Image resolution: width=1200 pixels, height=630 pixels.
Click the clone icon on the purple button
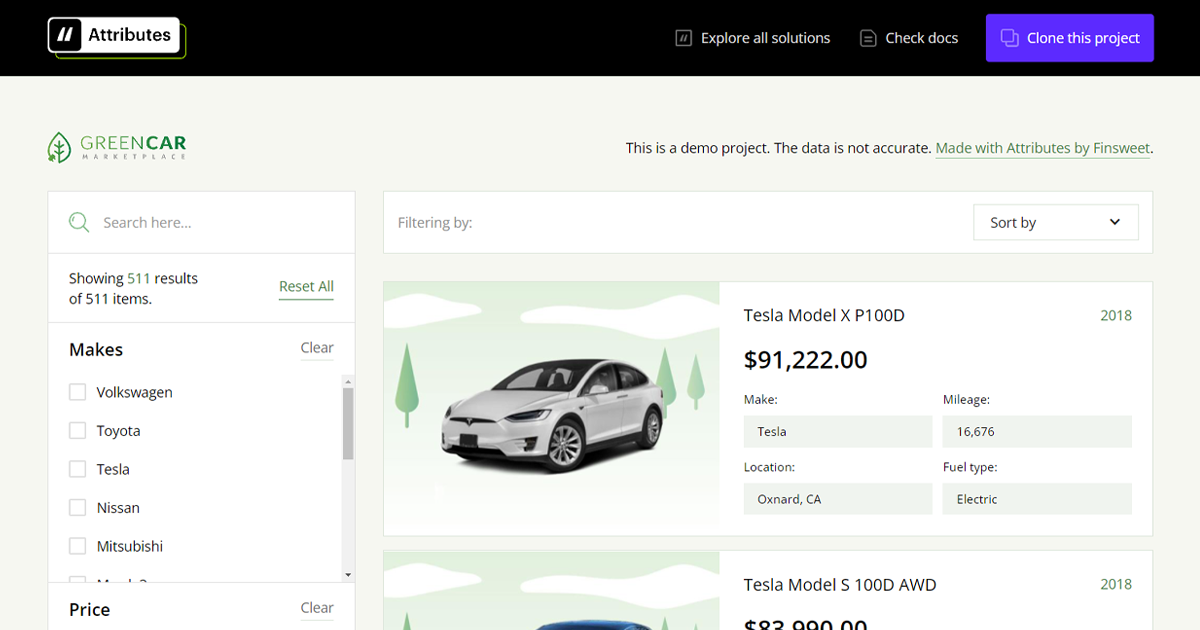(1009, 38)
